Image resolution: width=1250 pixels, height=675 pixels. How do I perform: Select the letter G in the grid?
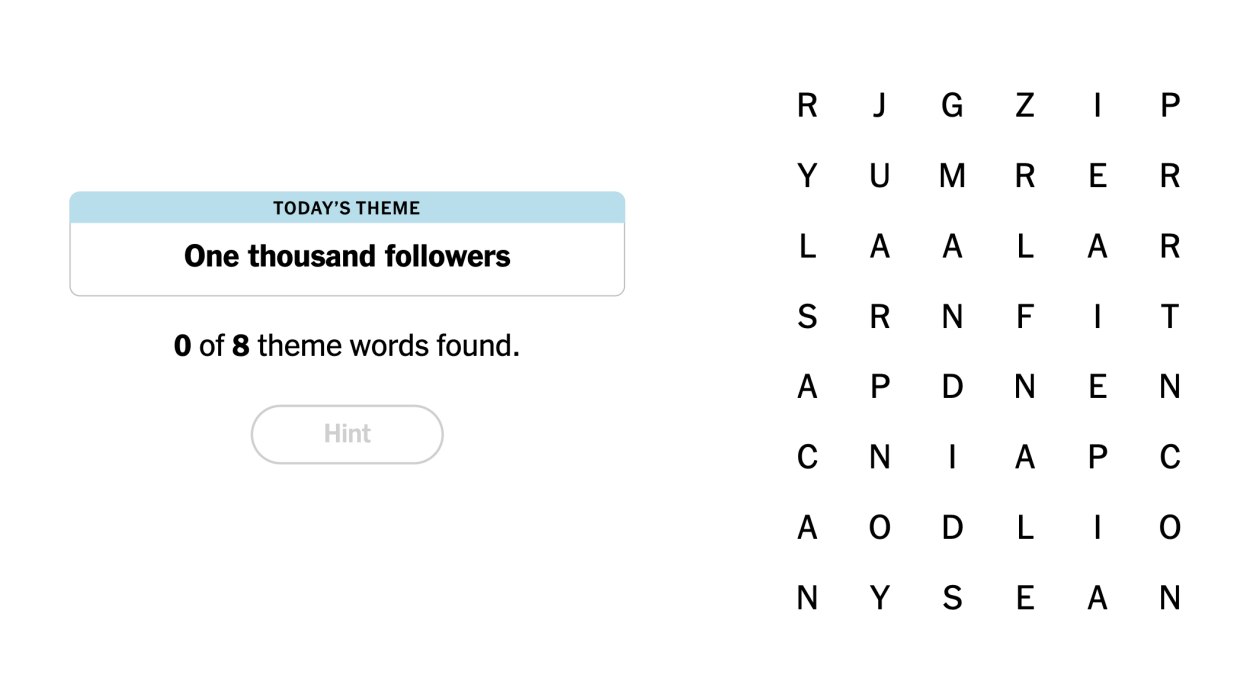point(952,105)
